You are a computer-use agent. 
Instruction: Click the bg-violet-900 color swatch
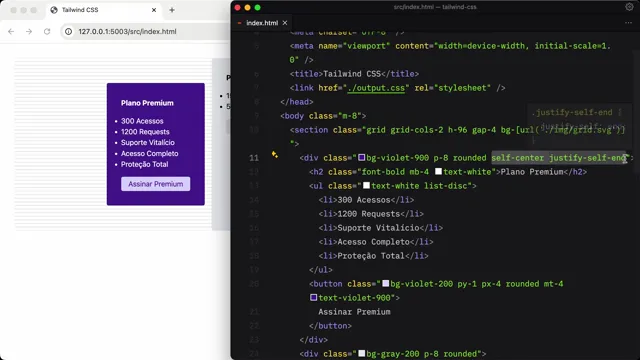362,158
